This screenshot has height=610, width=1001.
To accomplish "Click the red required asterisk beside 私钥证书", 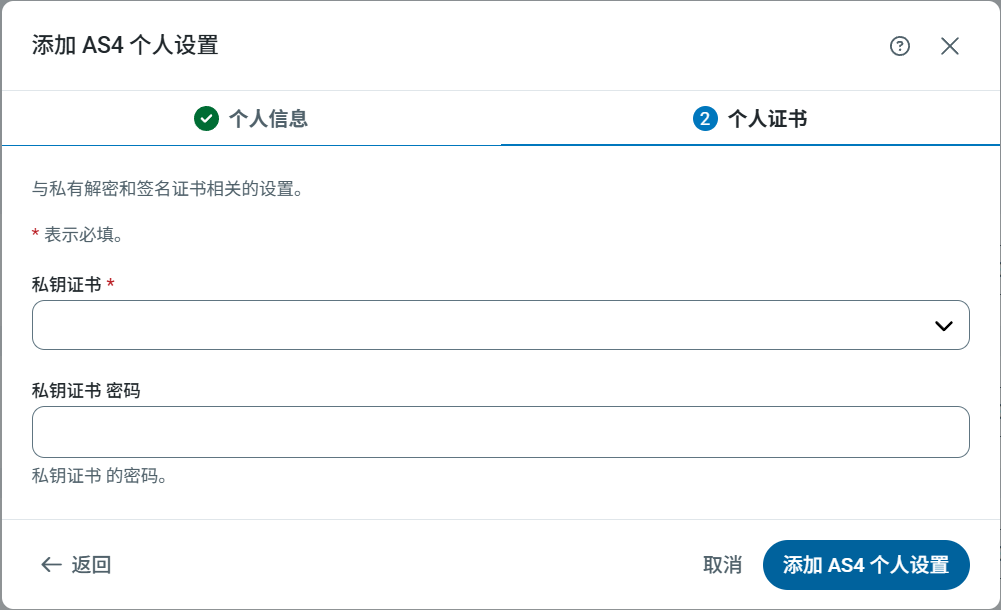I will point(110,285).
